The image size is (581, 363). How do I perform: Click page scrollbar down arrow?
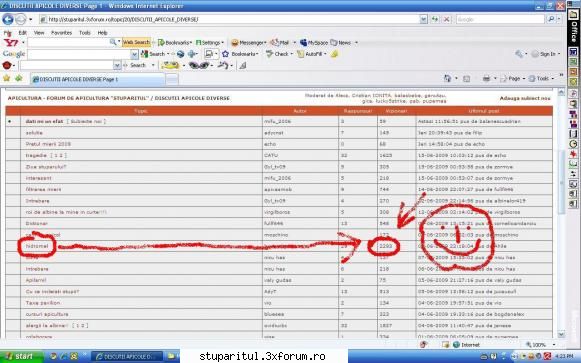(x=561, y=334)
